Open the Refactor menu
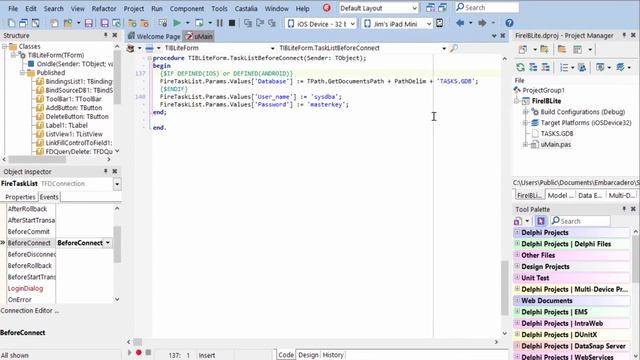 pos(104,8)
